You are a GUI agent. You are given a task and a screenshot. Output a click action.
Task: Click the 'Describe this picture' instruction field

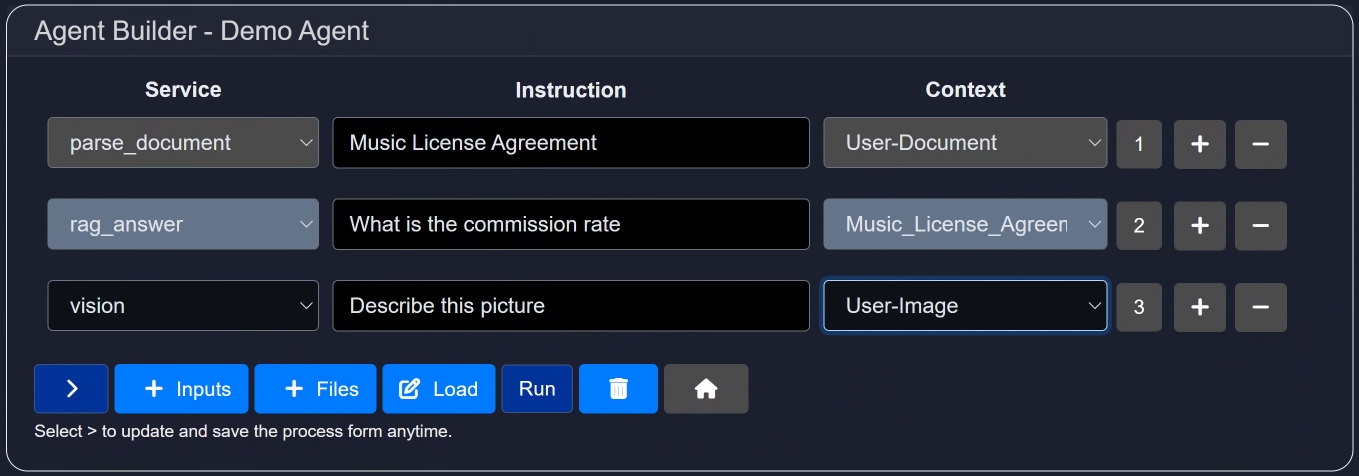click(570, 306)
